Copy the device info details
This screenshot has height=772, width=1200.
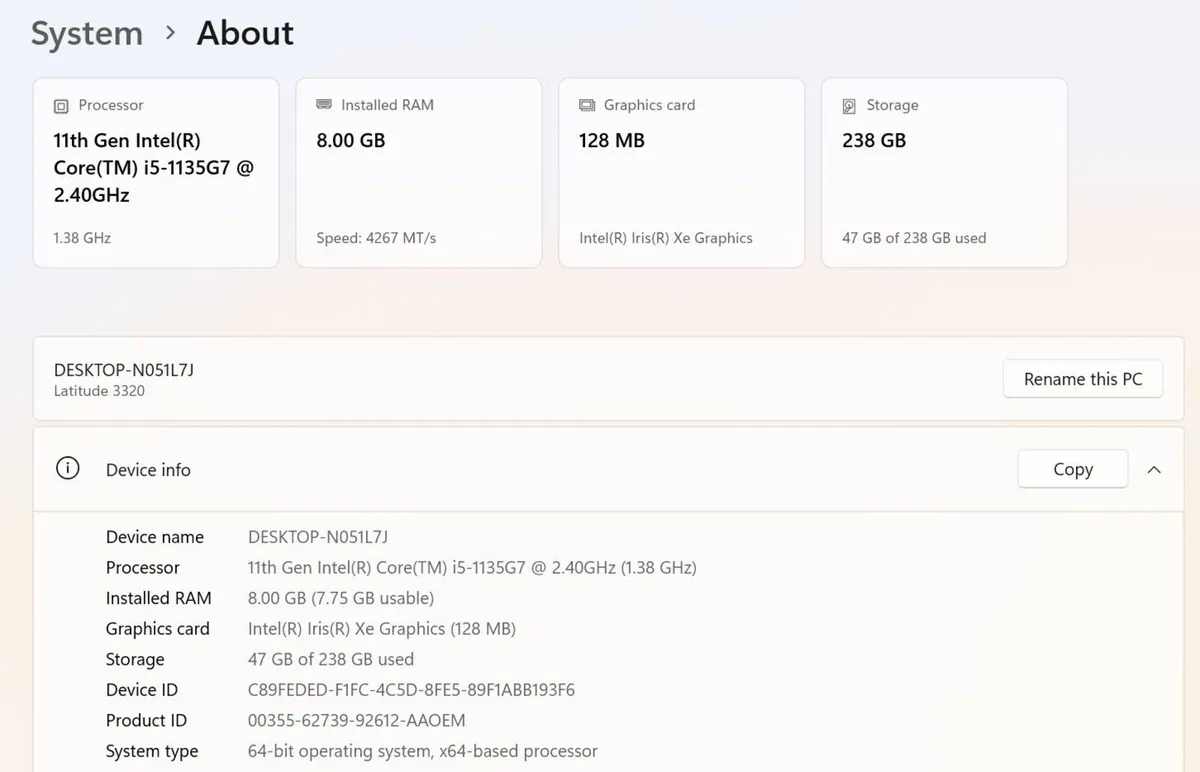[x=1073, y=469]
